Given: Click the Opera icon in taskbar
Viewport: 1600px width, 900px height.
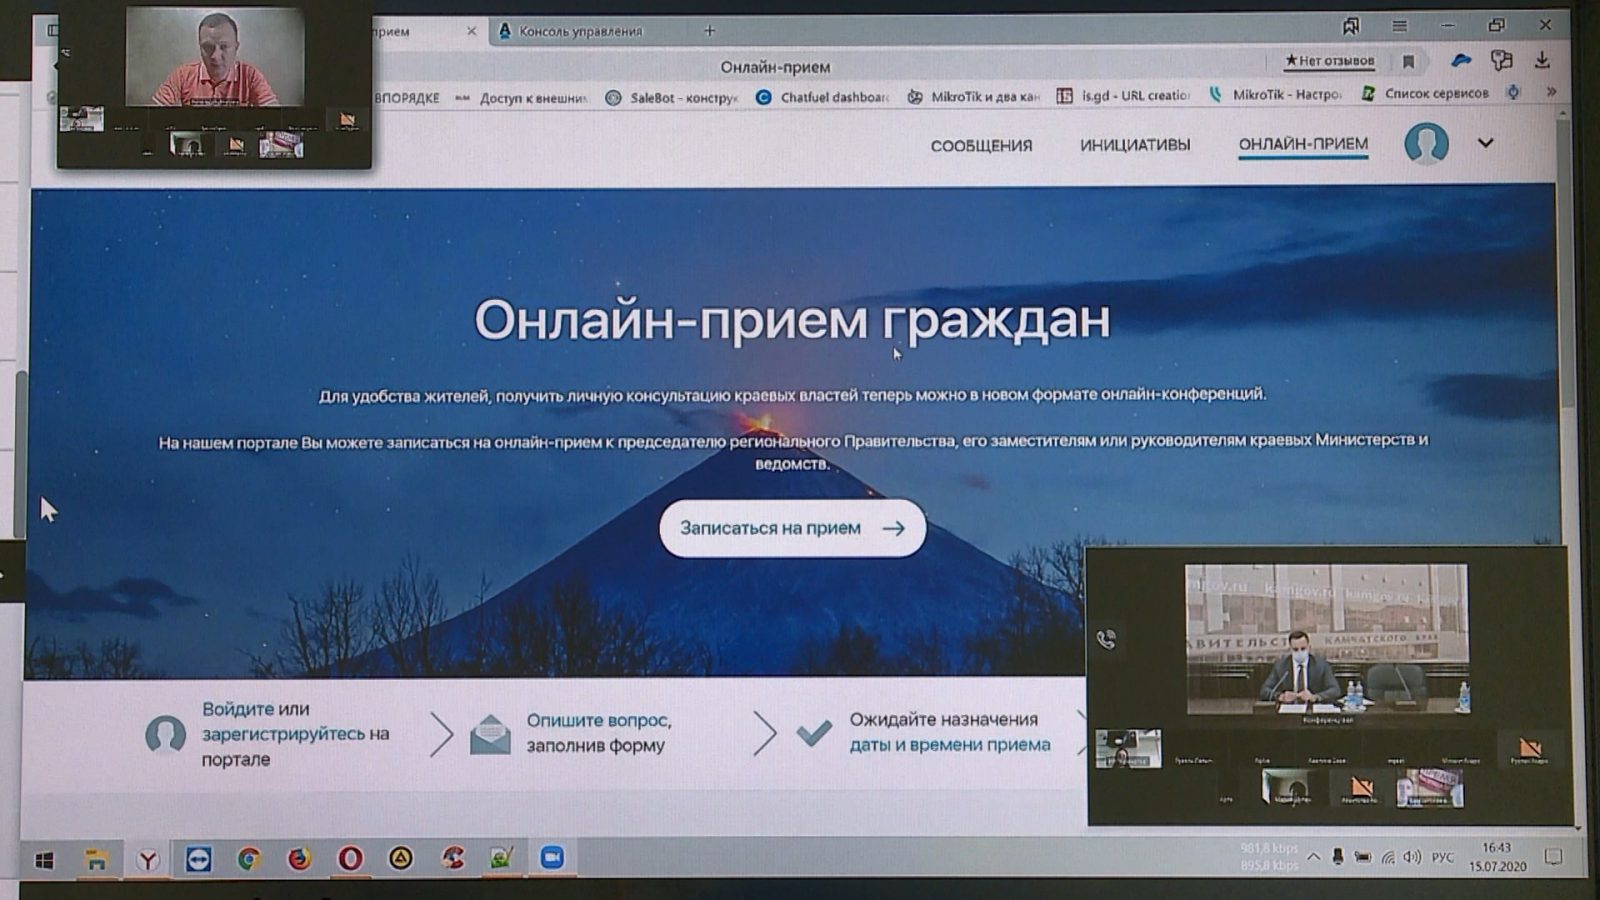Looking at the screenshot, I should pyautogui.click(x=350, y=859).
